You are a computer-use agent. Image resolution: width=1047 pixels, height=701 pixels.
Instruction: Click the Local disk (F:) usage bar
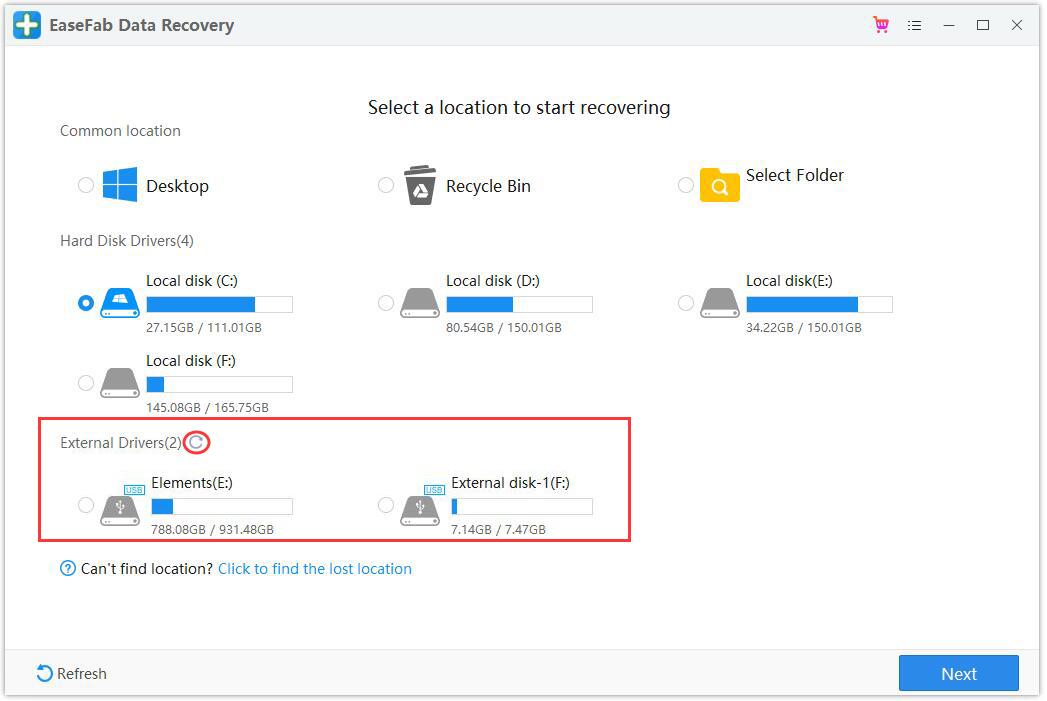pyautogui.click(x=220, y=385)
